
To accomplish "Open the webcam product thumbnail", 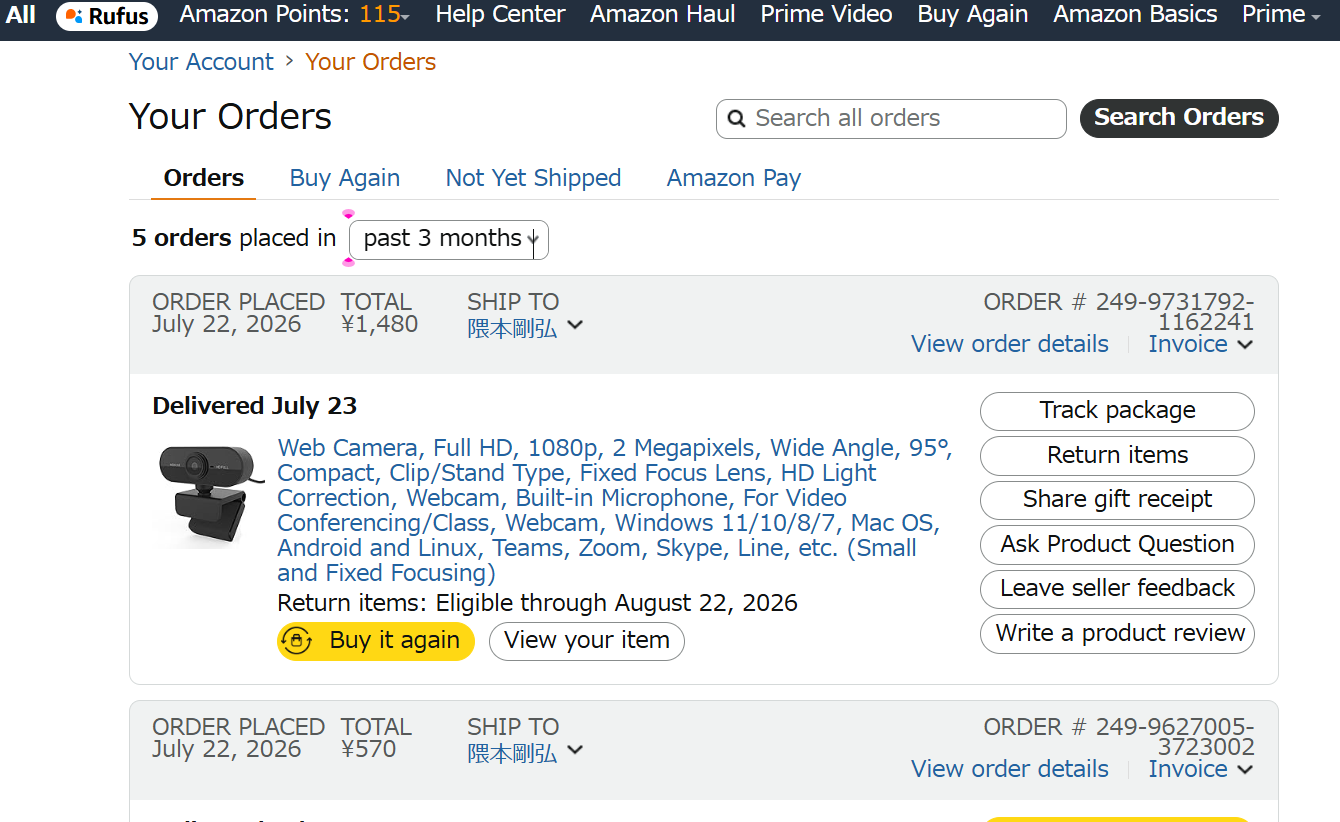I will click(207, 496).
